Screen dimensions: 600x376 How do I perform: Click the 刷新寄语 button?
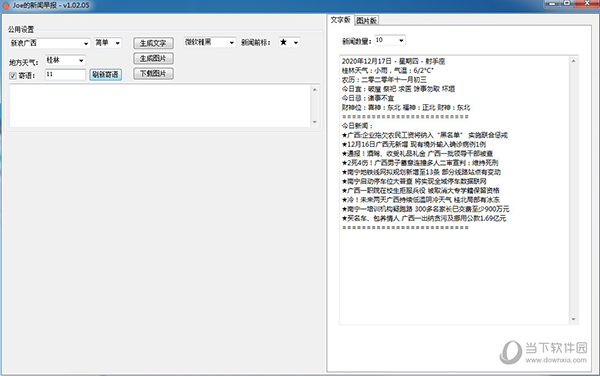coord(106,74)
